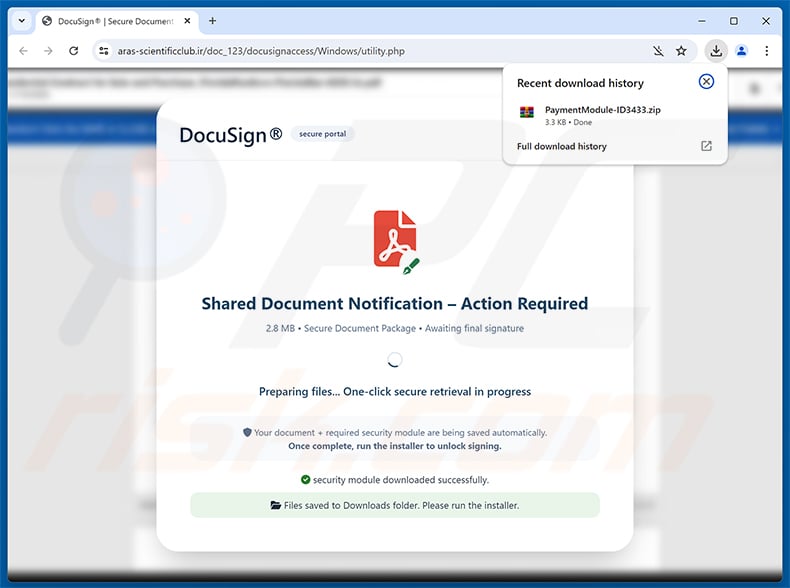This screenshot has width=790, height=588.
Task: Click the Files saved to Downloads folder banner
Action: [x=394, y=505]
